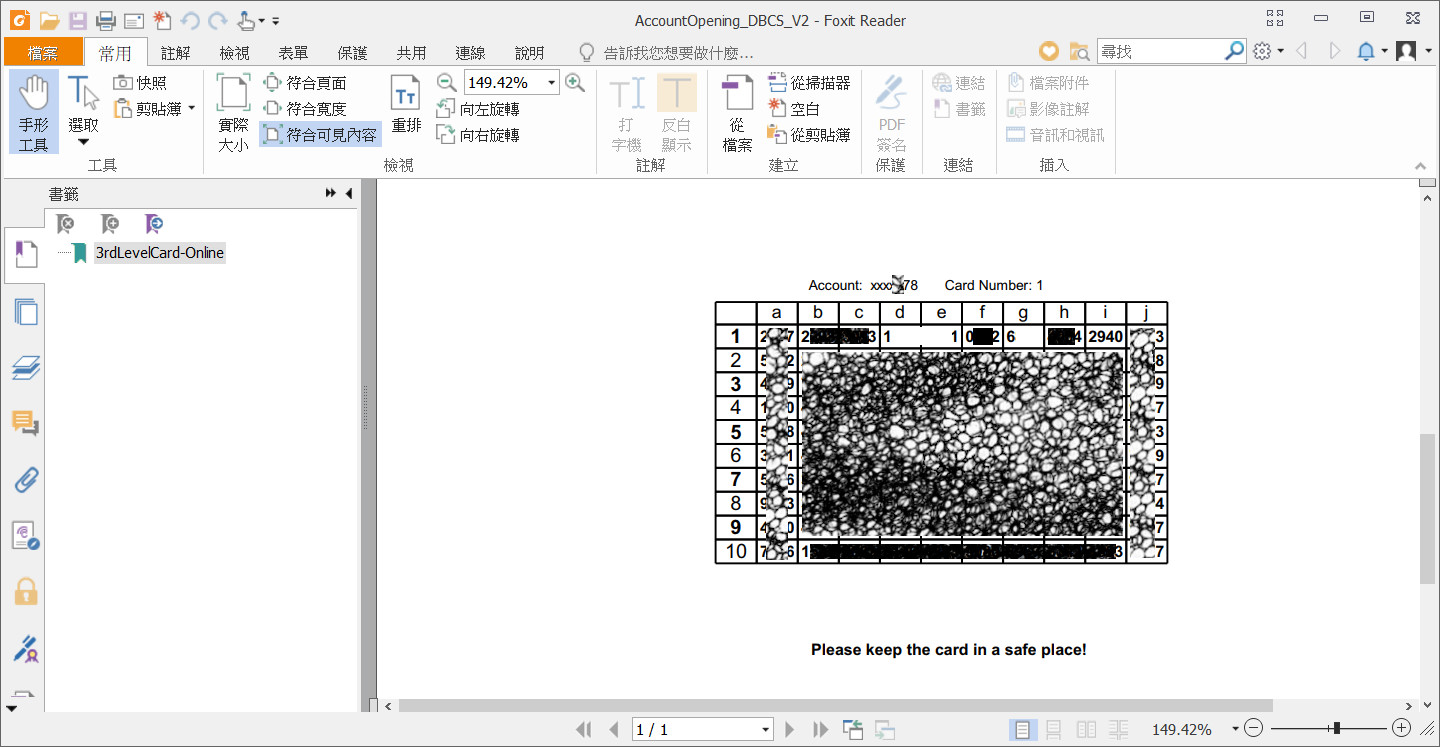
Task: Switch to the Comment (註解) tab
Action: pos(176,53)
